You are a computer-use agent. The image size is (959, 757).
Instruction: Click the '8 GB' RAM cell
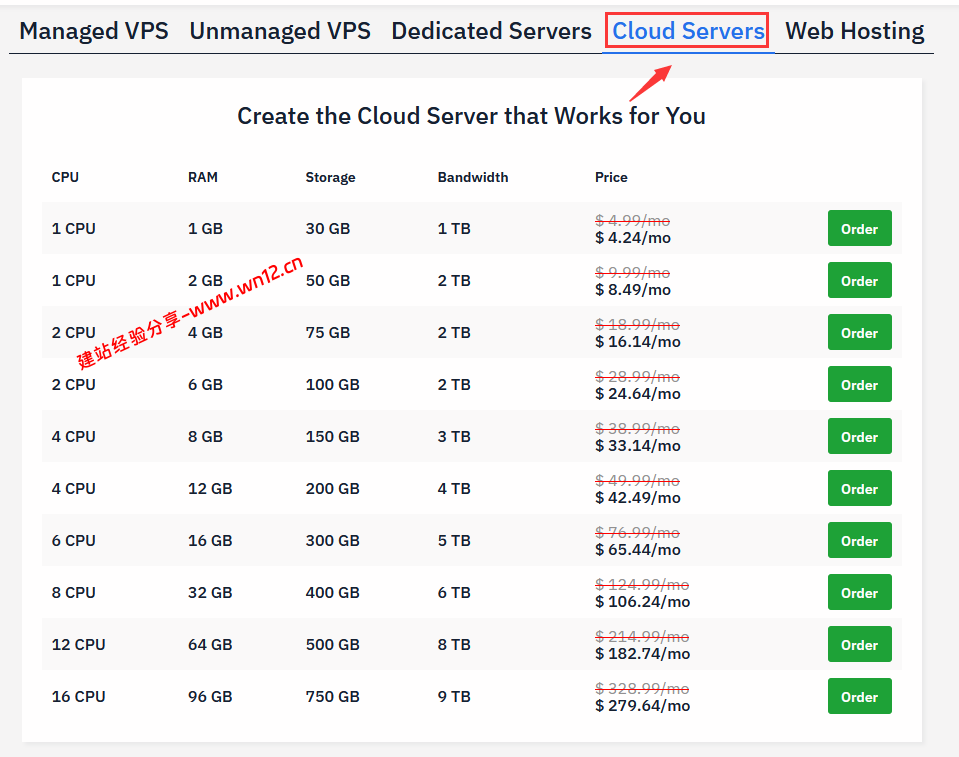point(205,437)
